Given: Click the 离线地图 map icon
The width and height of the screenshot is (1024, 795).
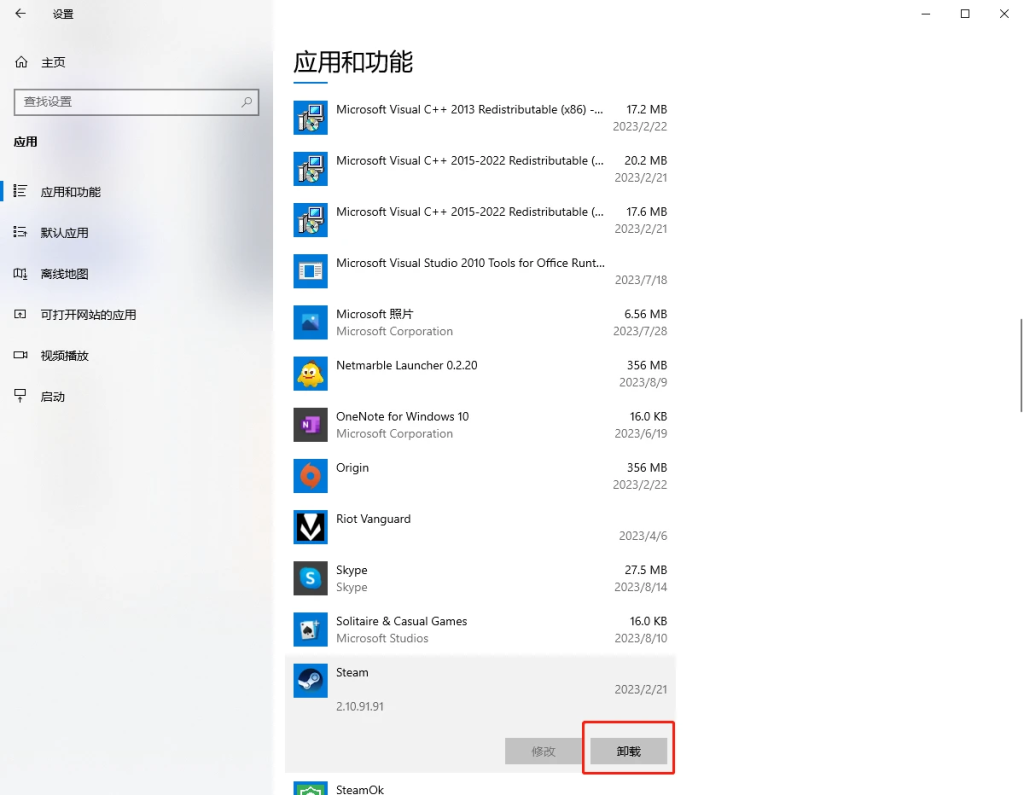Looking at the screenshot, I should tap(20, 274).
